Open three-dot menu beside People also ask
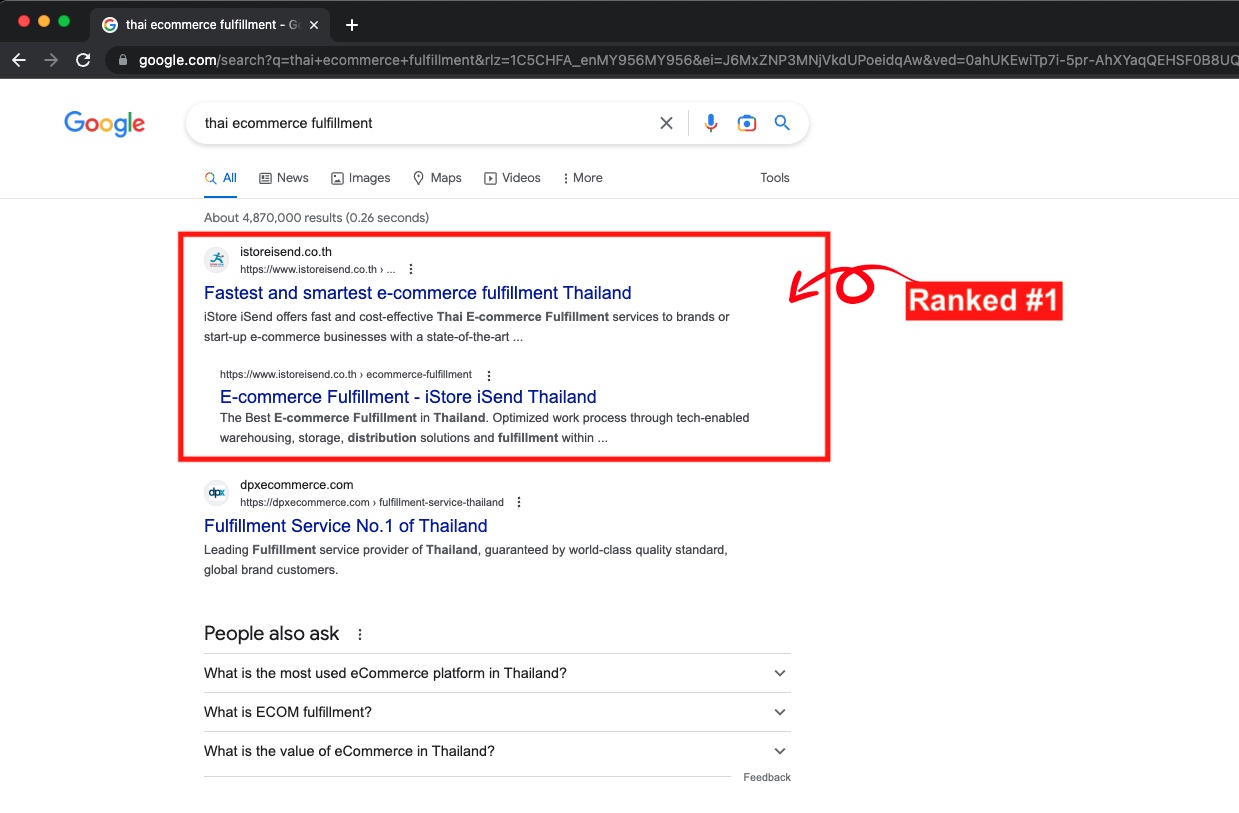The width and height of the screenshot is (1239, 813). click(x=360, y=634)
